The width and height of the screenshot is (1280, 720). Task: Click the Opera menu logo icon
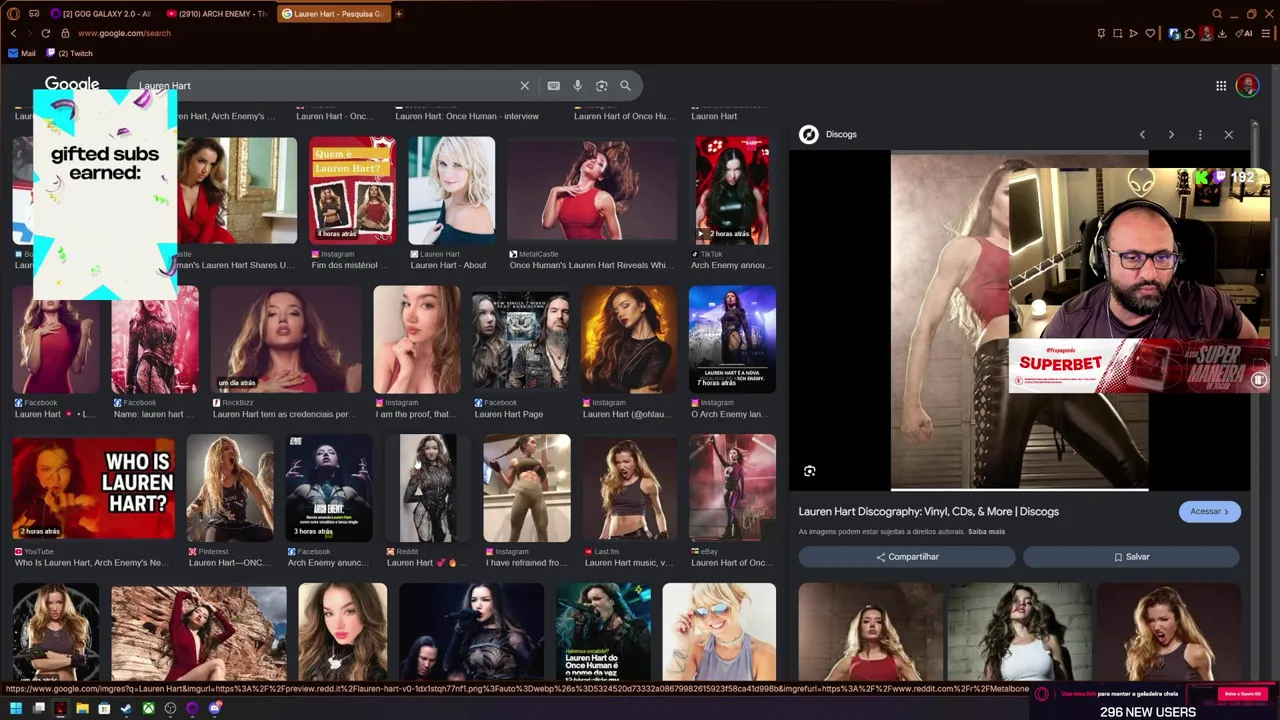13,14
